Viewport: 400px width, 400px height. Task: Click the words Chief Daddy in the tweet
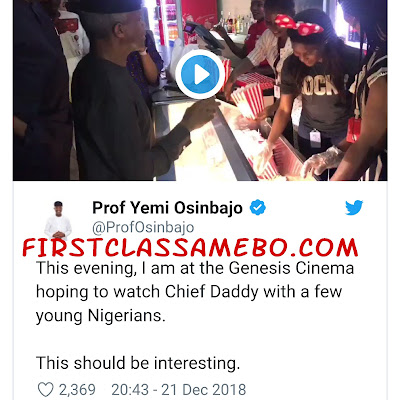(212, 292)
